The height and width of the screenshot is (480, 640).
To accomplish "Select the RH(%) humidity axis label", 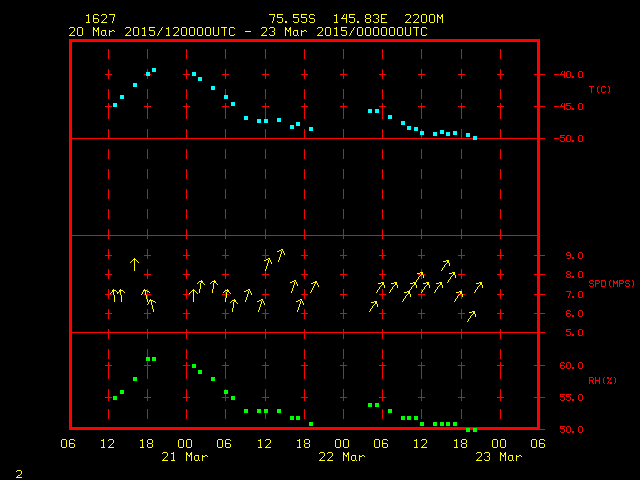I will [599, 381].
